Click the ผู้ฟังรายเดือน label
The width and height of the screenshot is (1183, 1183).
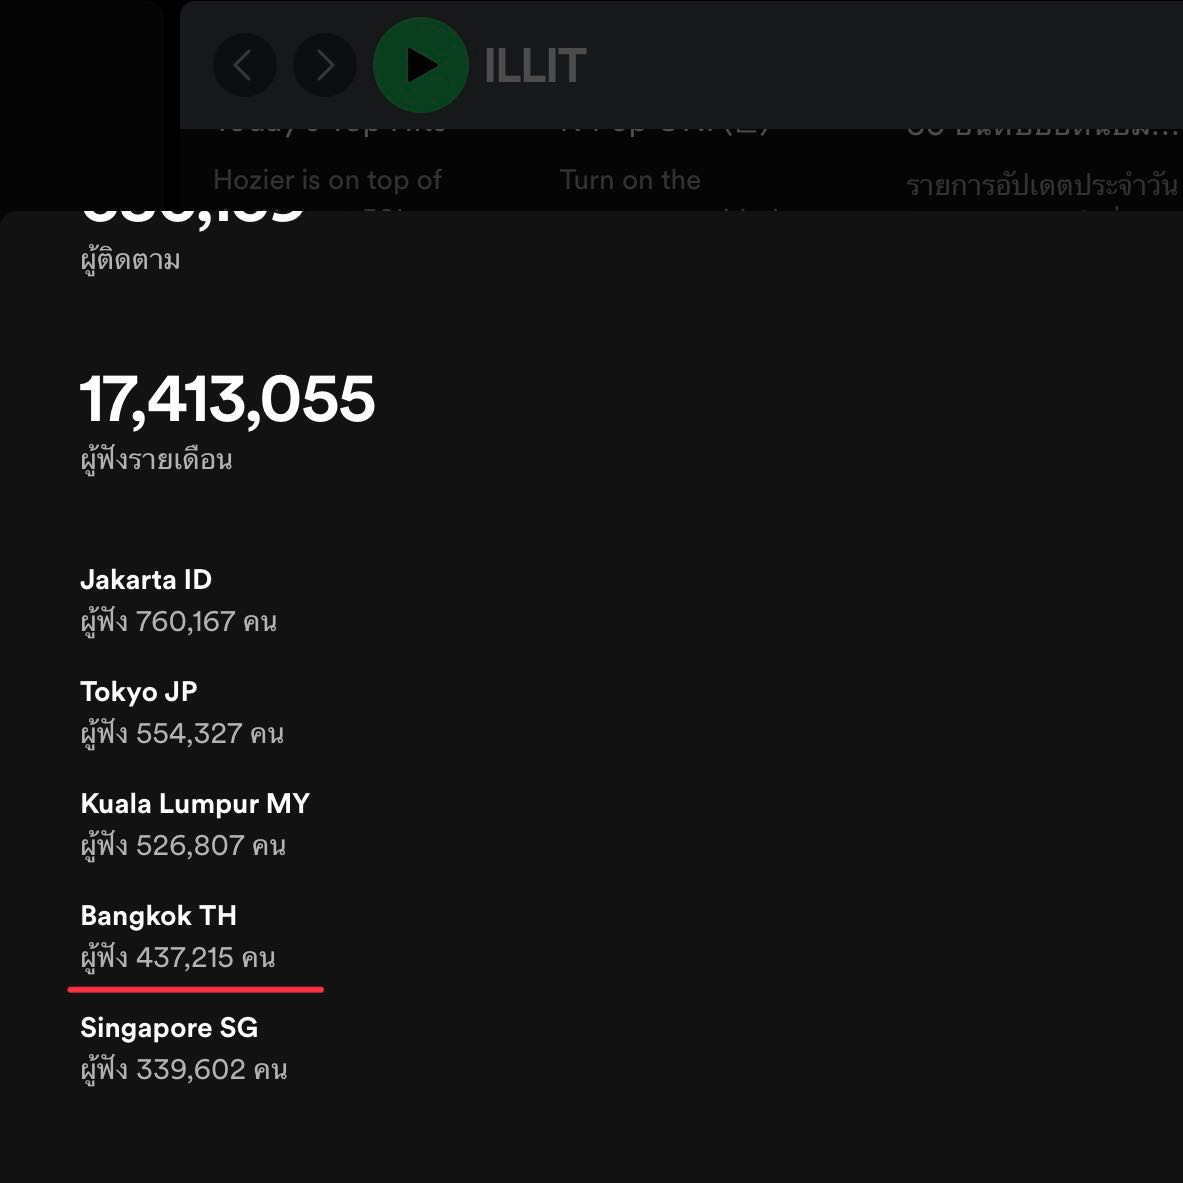pyautogui.click(x=156, y=459)
